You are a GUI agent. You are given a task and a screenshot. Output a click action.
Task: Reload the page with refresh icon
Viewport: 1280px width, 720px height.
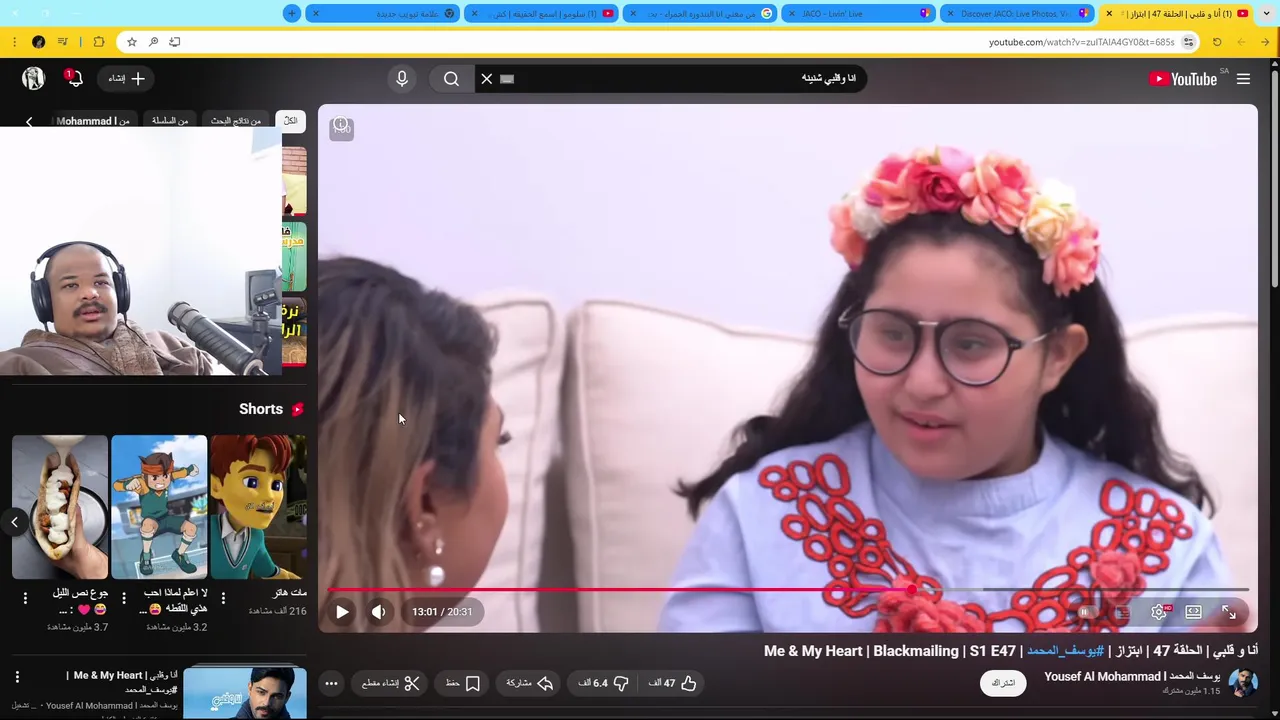tap(1217, 42)
